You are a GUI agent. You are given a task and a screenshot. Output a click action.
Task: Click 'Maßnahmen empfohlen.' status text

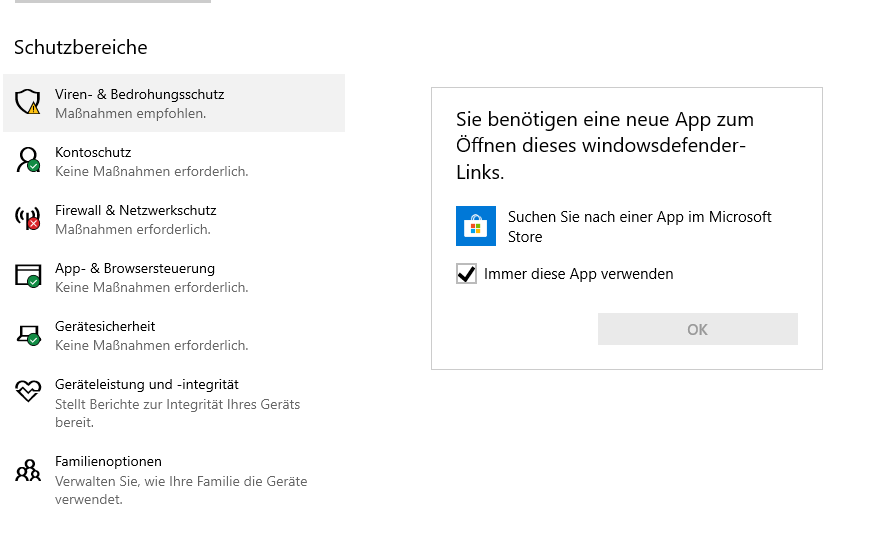tap(131, 114)
